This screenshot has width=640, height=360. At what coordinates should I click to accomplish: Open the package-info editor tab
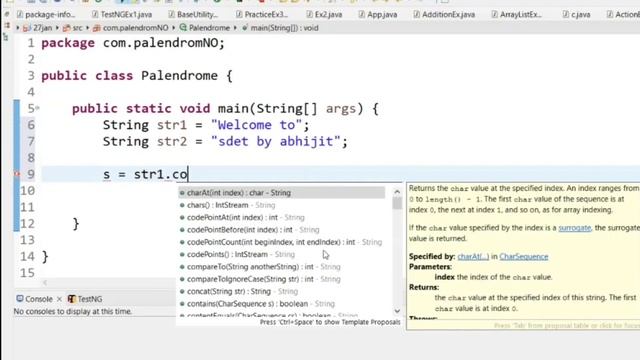(x=46, y=14)
